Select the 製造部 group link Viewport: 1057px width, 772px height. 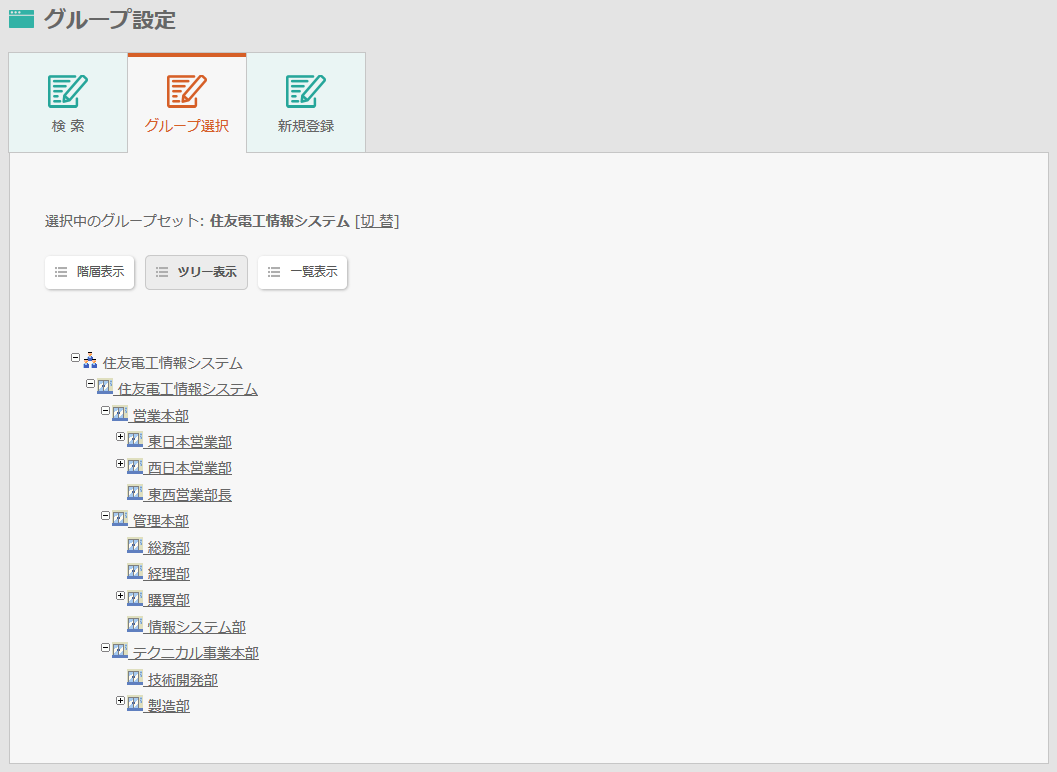coord(169,707)
